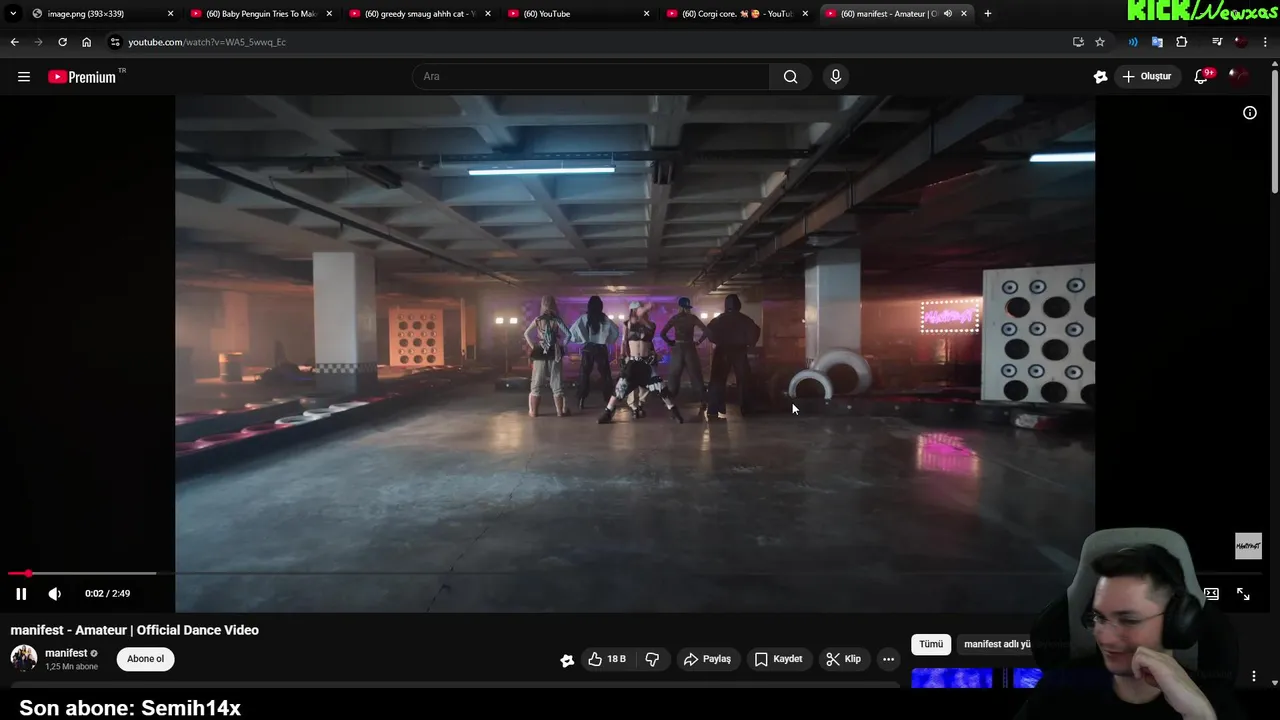This screenshot has width=1280, height=720.
Task: Mute the video with the speaker icon
Action: point(55,594)
